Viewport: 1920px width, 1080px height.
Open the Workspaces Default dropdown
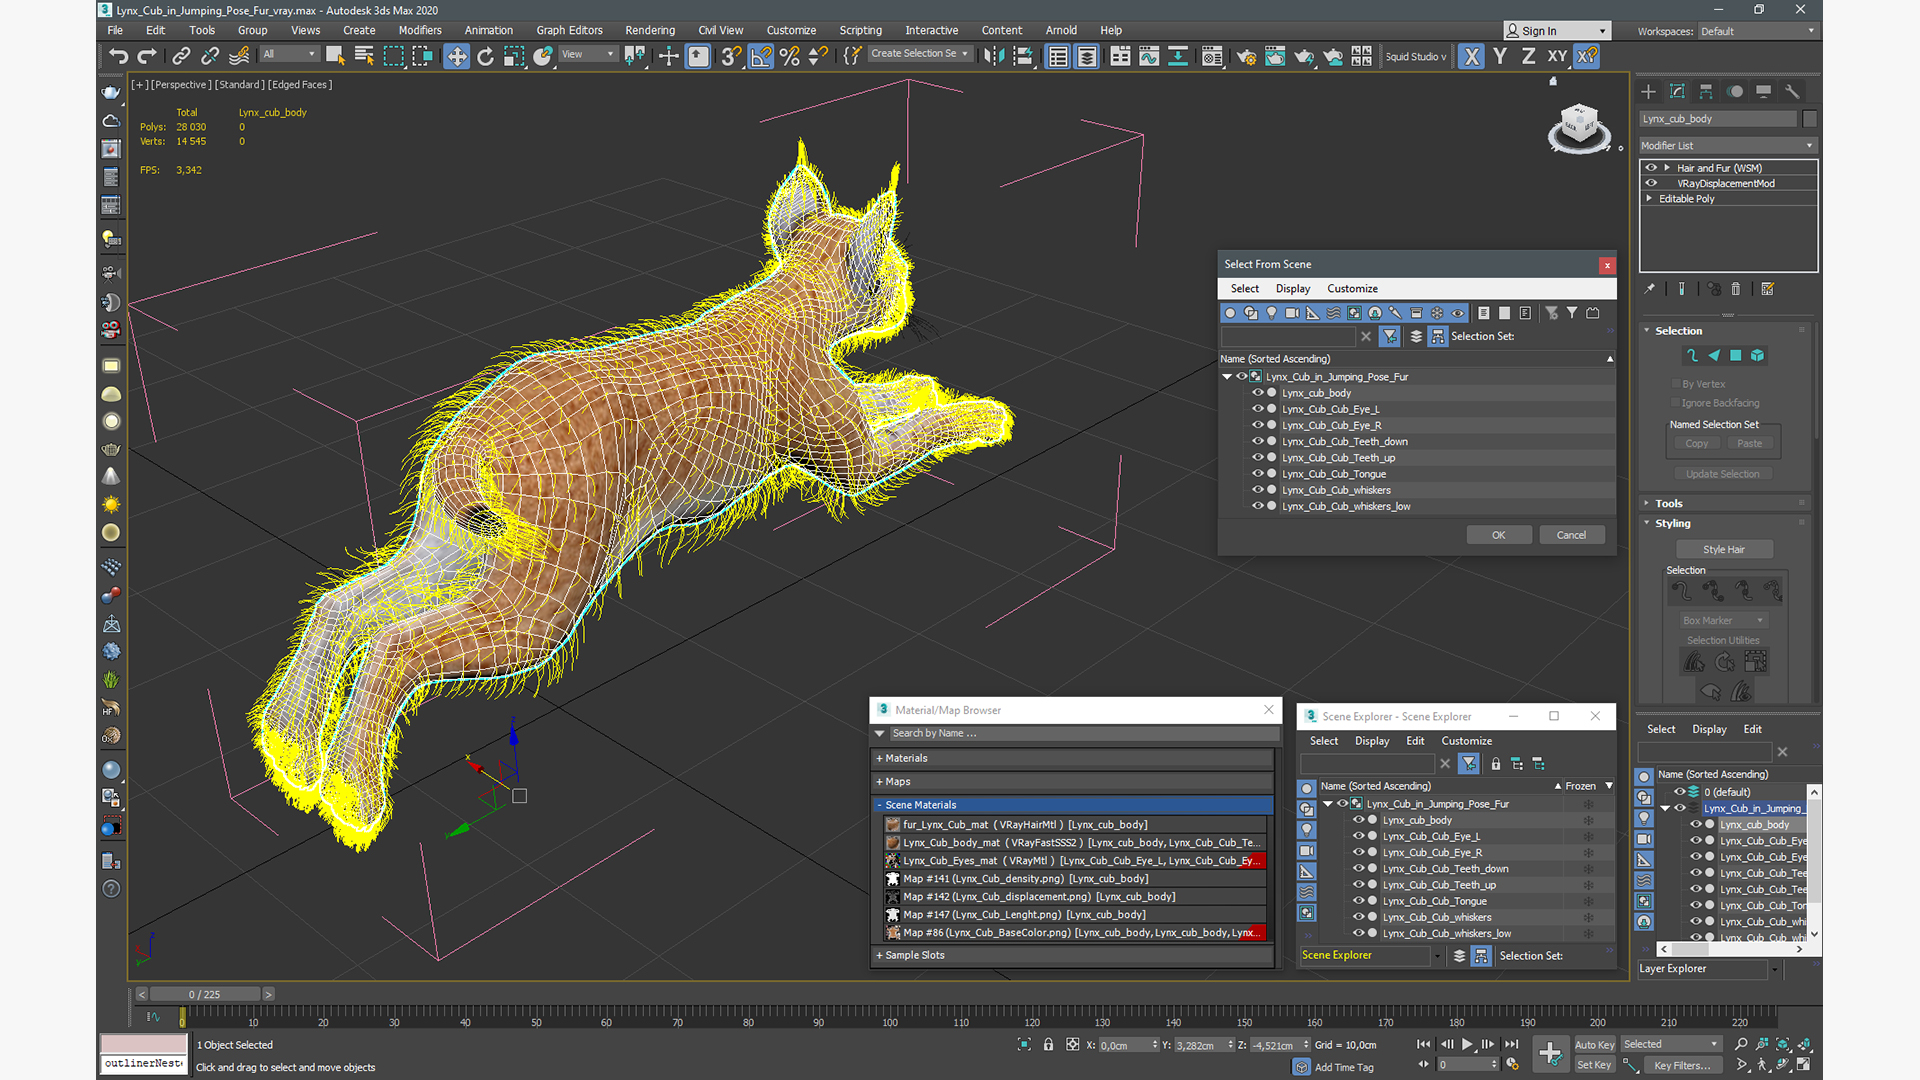pyautogui.click(x=1757, y=31)
